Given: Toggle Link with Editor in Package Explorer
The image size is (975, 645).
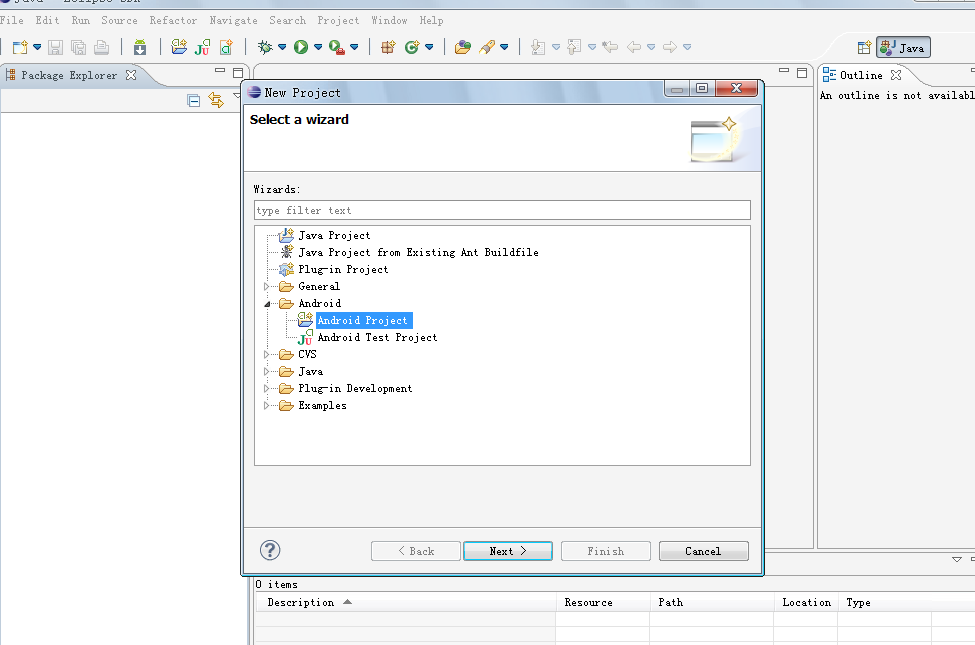Looking at the screenshot, I should [x=216, y=100].
